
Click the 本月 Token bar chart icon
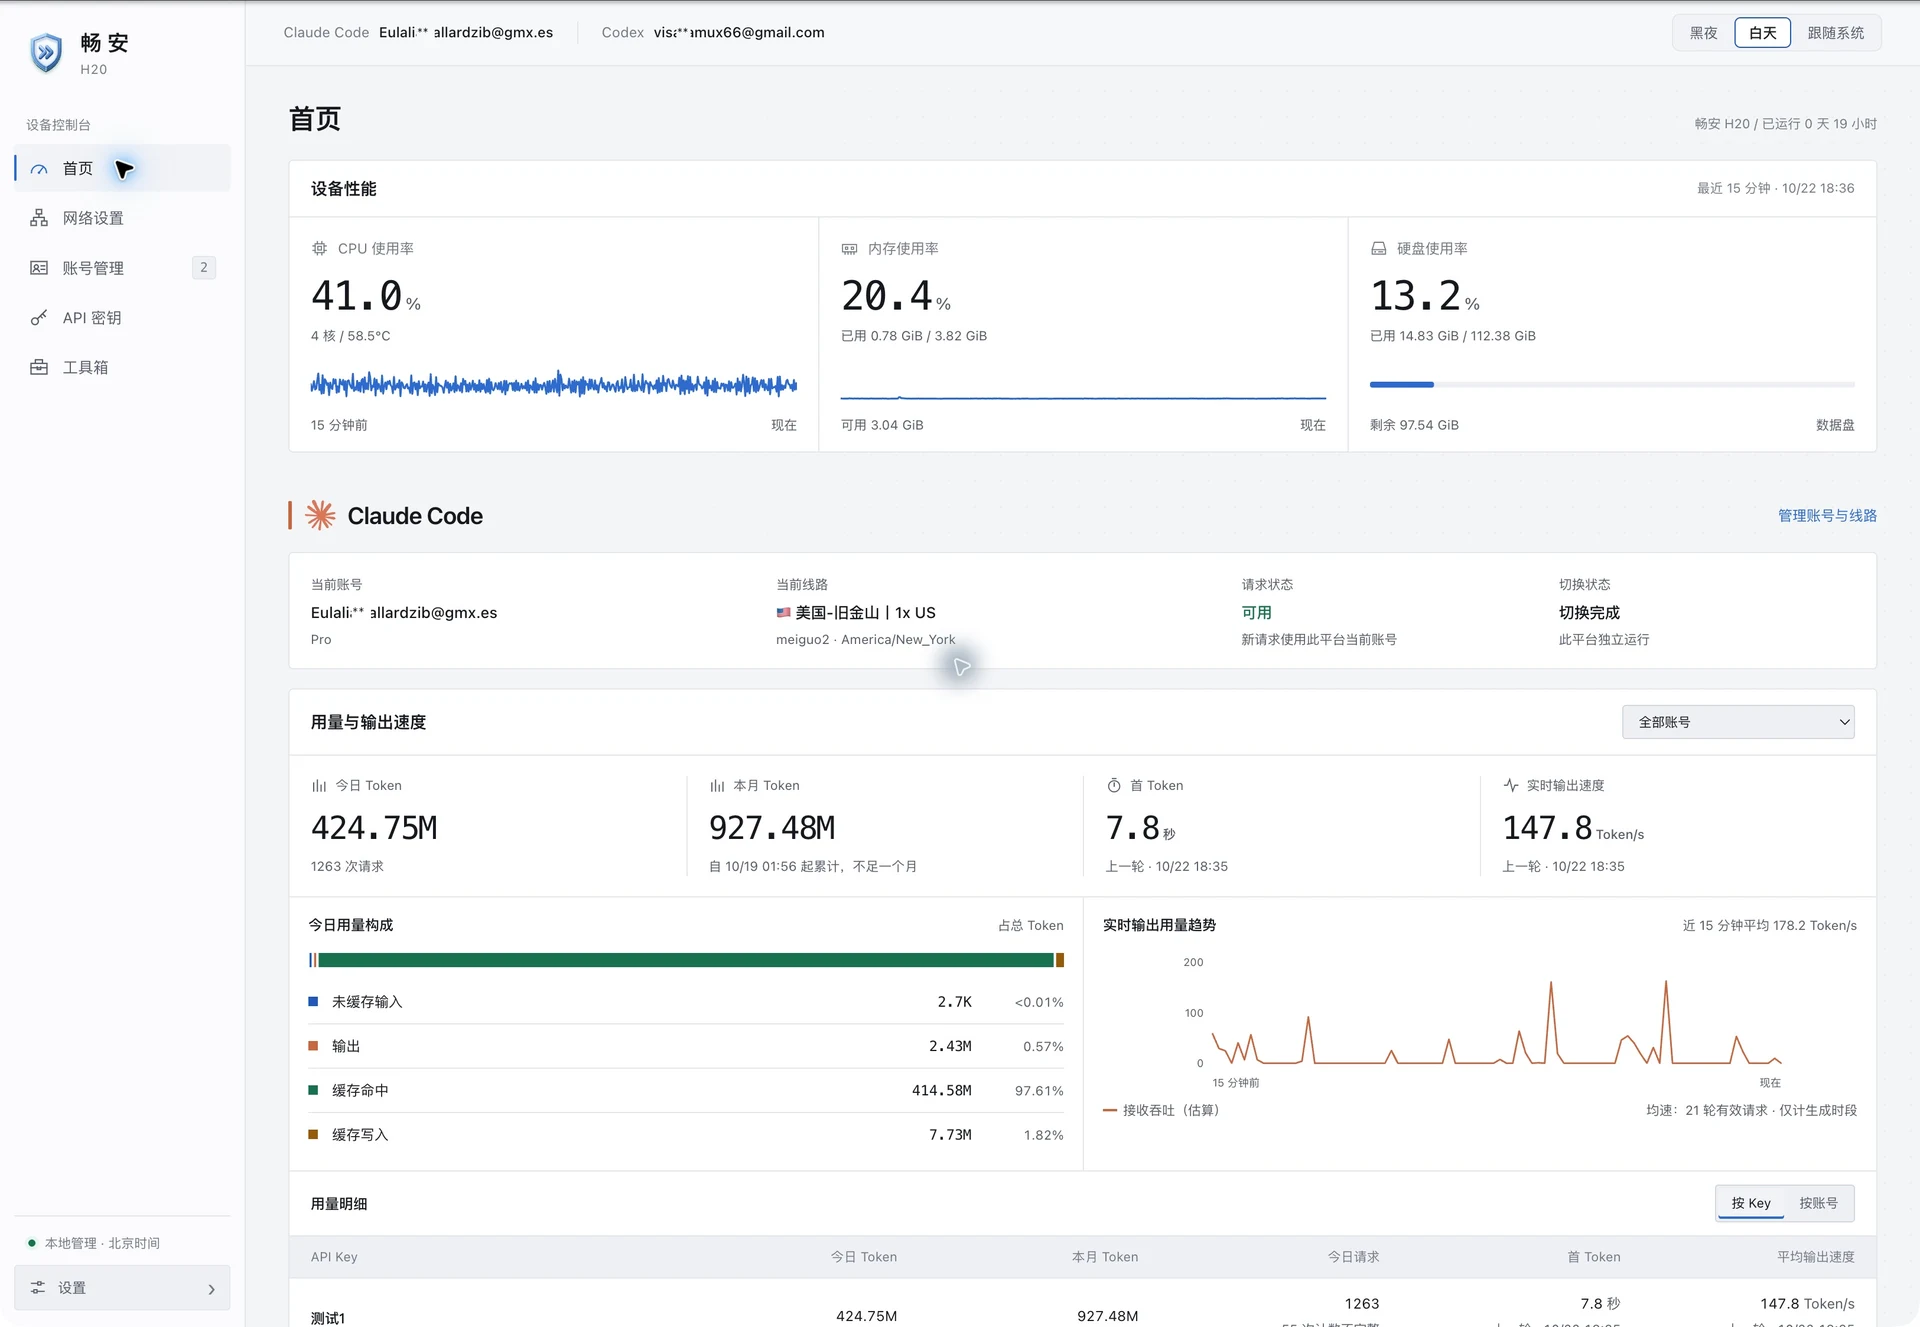click(717, 786)
